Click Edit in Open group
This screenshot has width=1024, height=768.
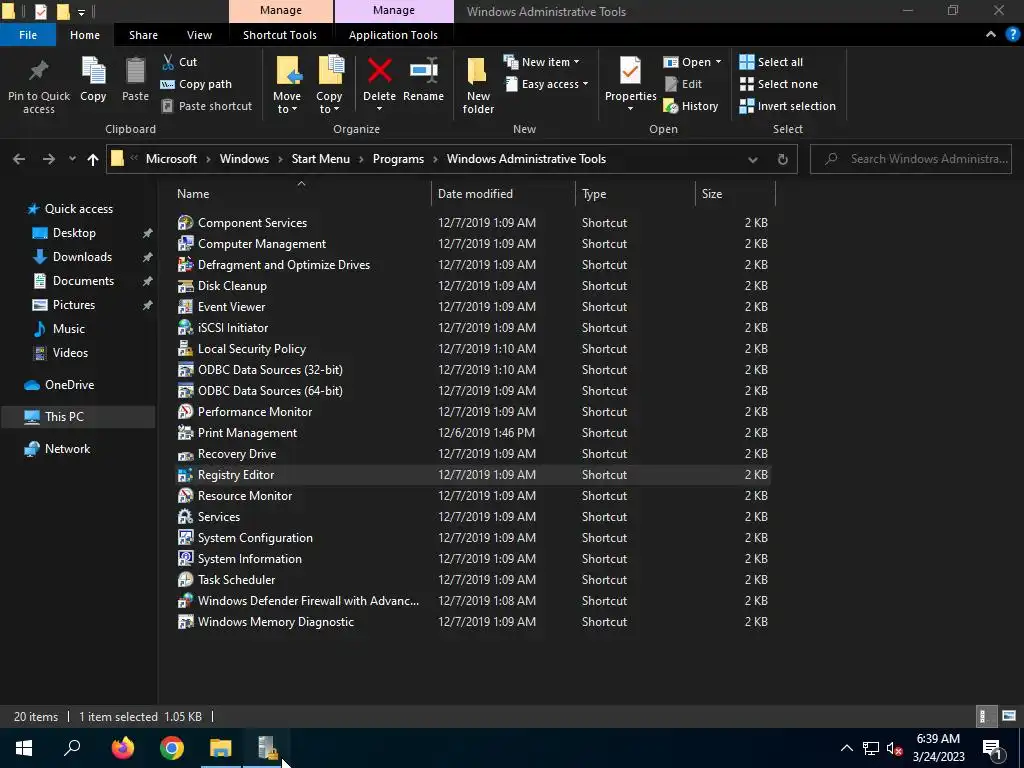[x=683, y=84]
